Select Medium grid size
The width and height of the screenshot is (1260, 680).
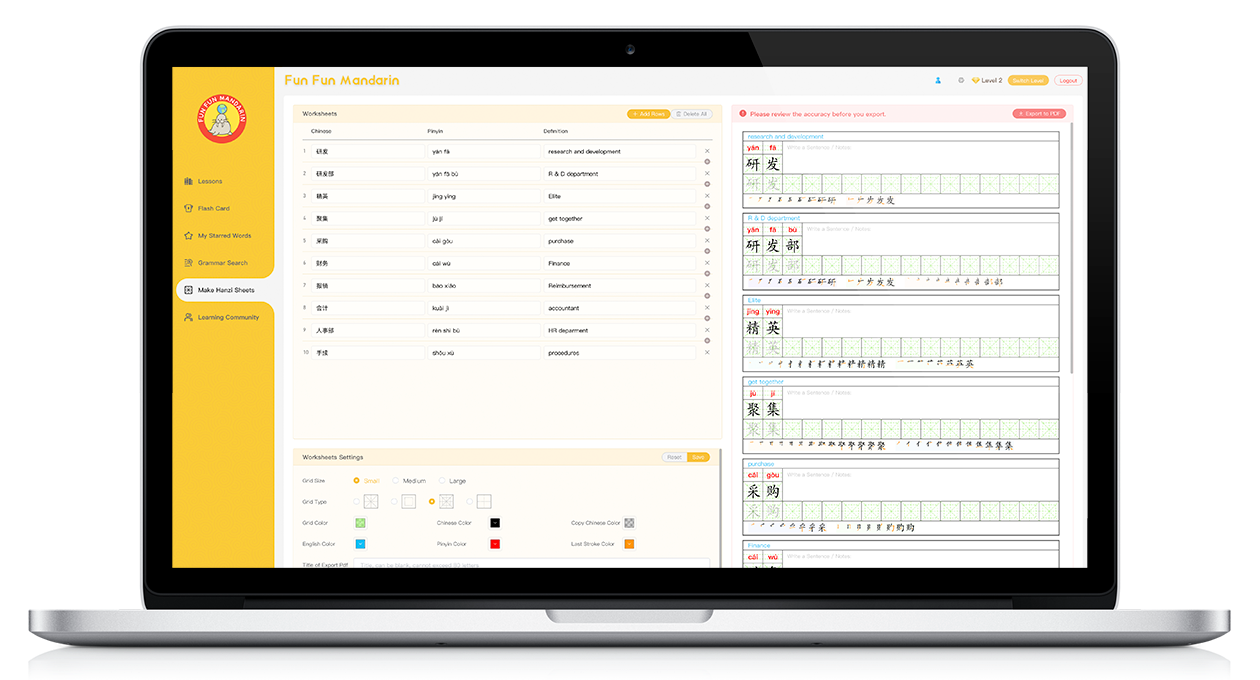(x=396, y=481)
